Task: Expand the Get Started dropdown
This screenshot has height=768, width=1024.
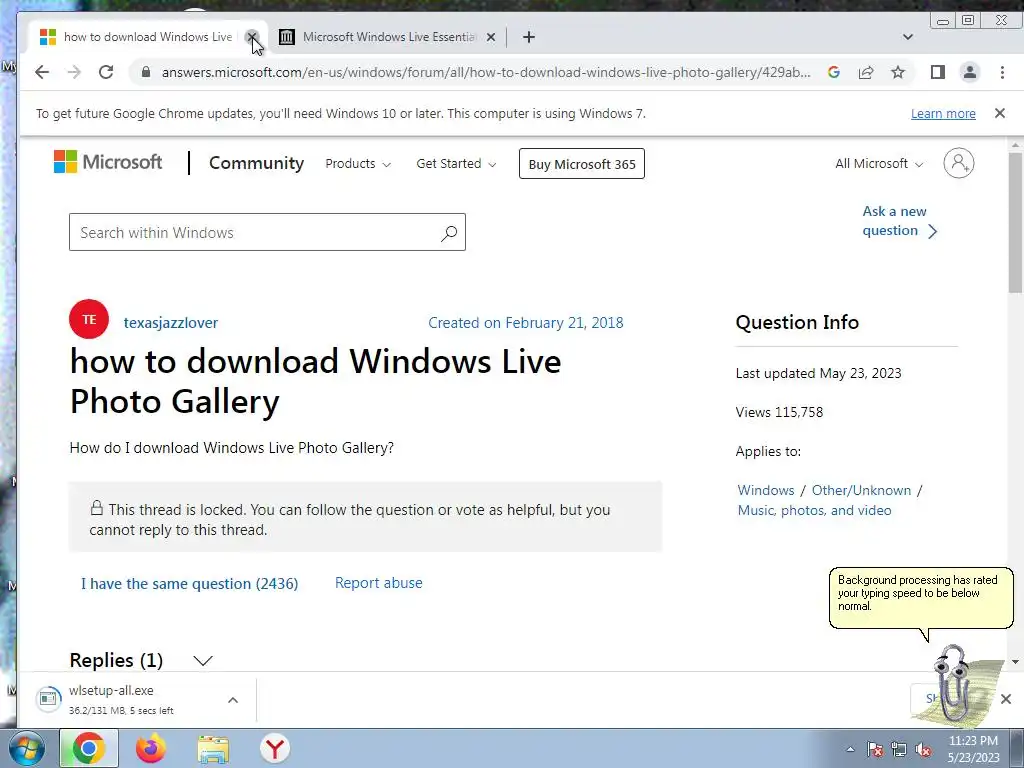Action: point(456,164)
